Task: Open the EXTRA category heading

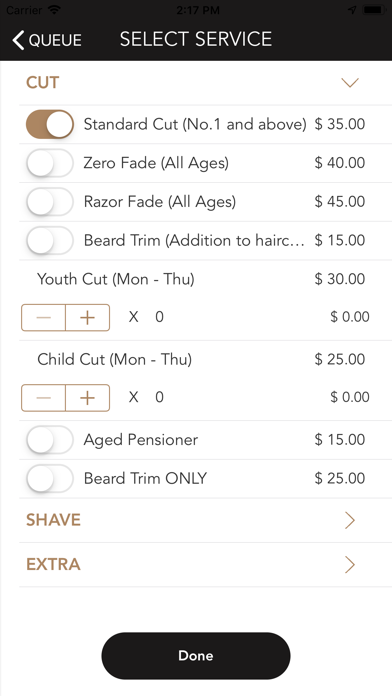Action: (53, 565)
